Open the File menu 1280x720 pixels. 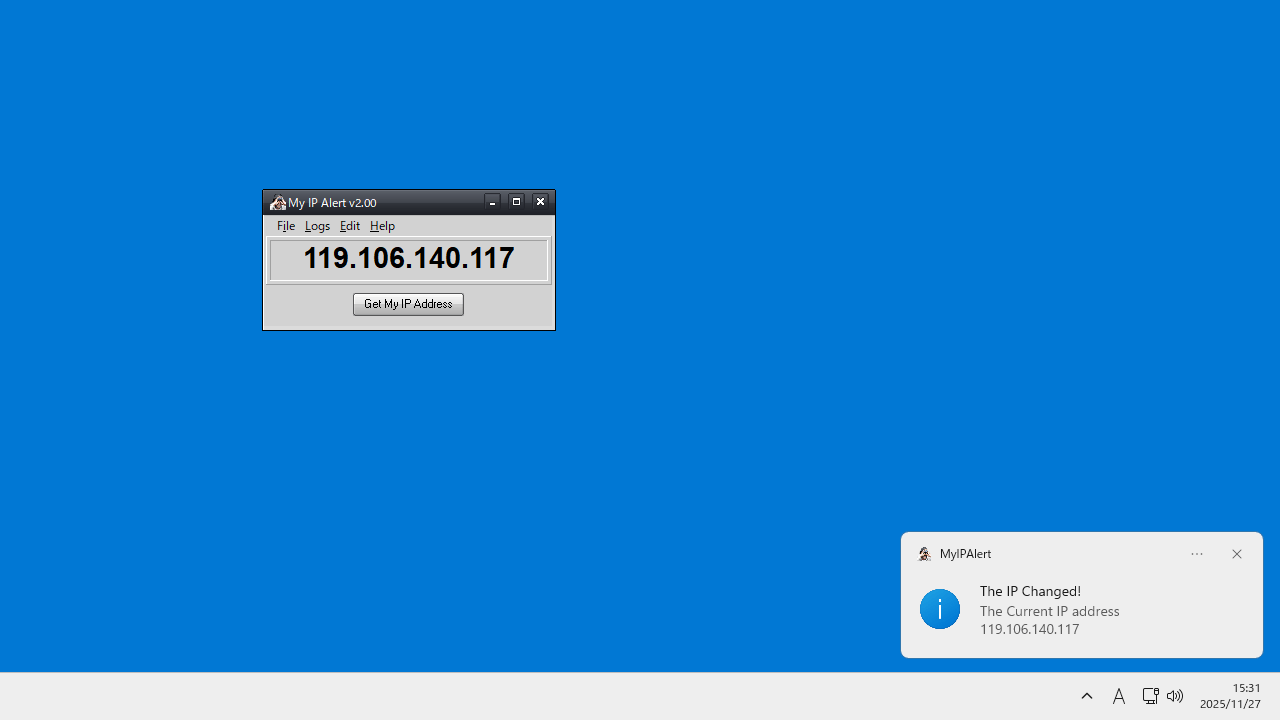[x=286, y=225]
